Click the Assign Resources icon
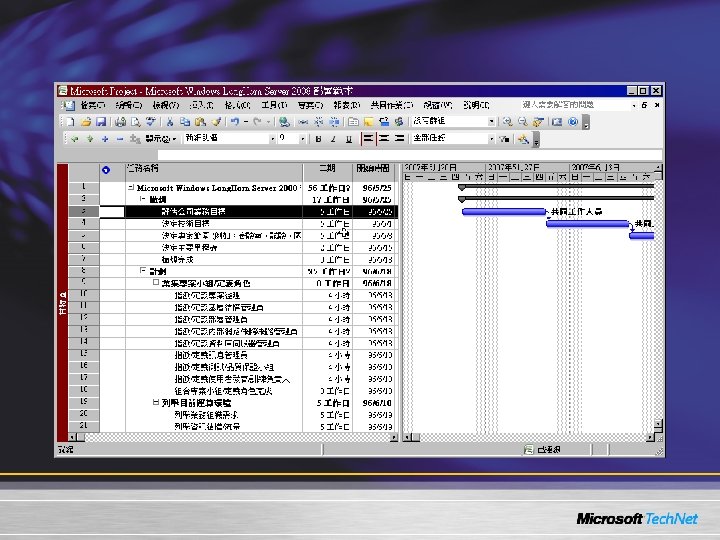Image resolution: width=720 pixels, height=540 pixels. tap(384, 122)
